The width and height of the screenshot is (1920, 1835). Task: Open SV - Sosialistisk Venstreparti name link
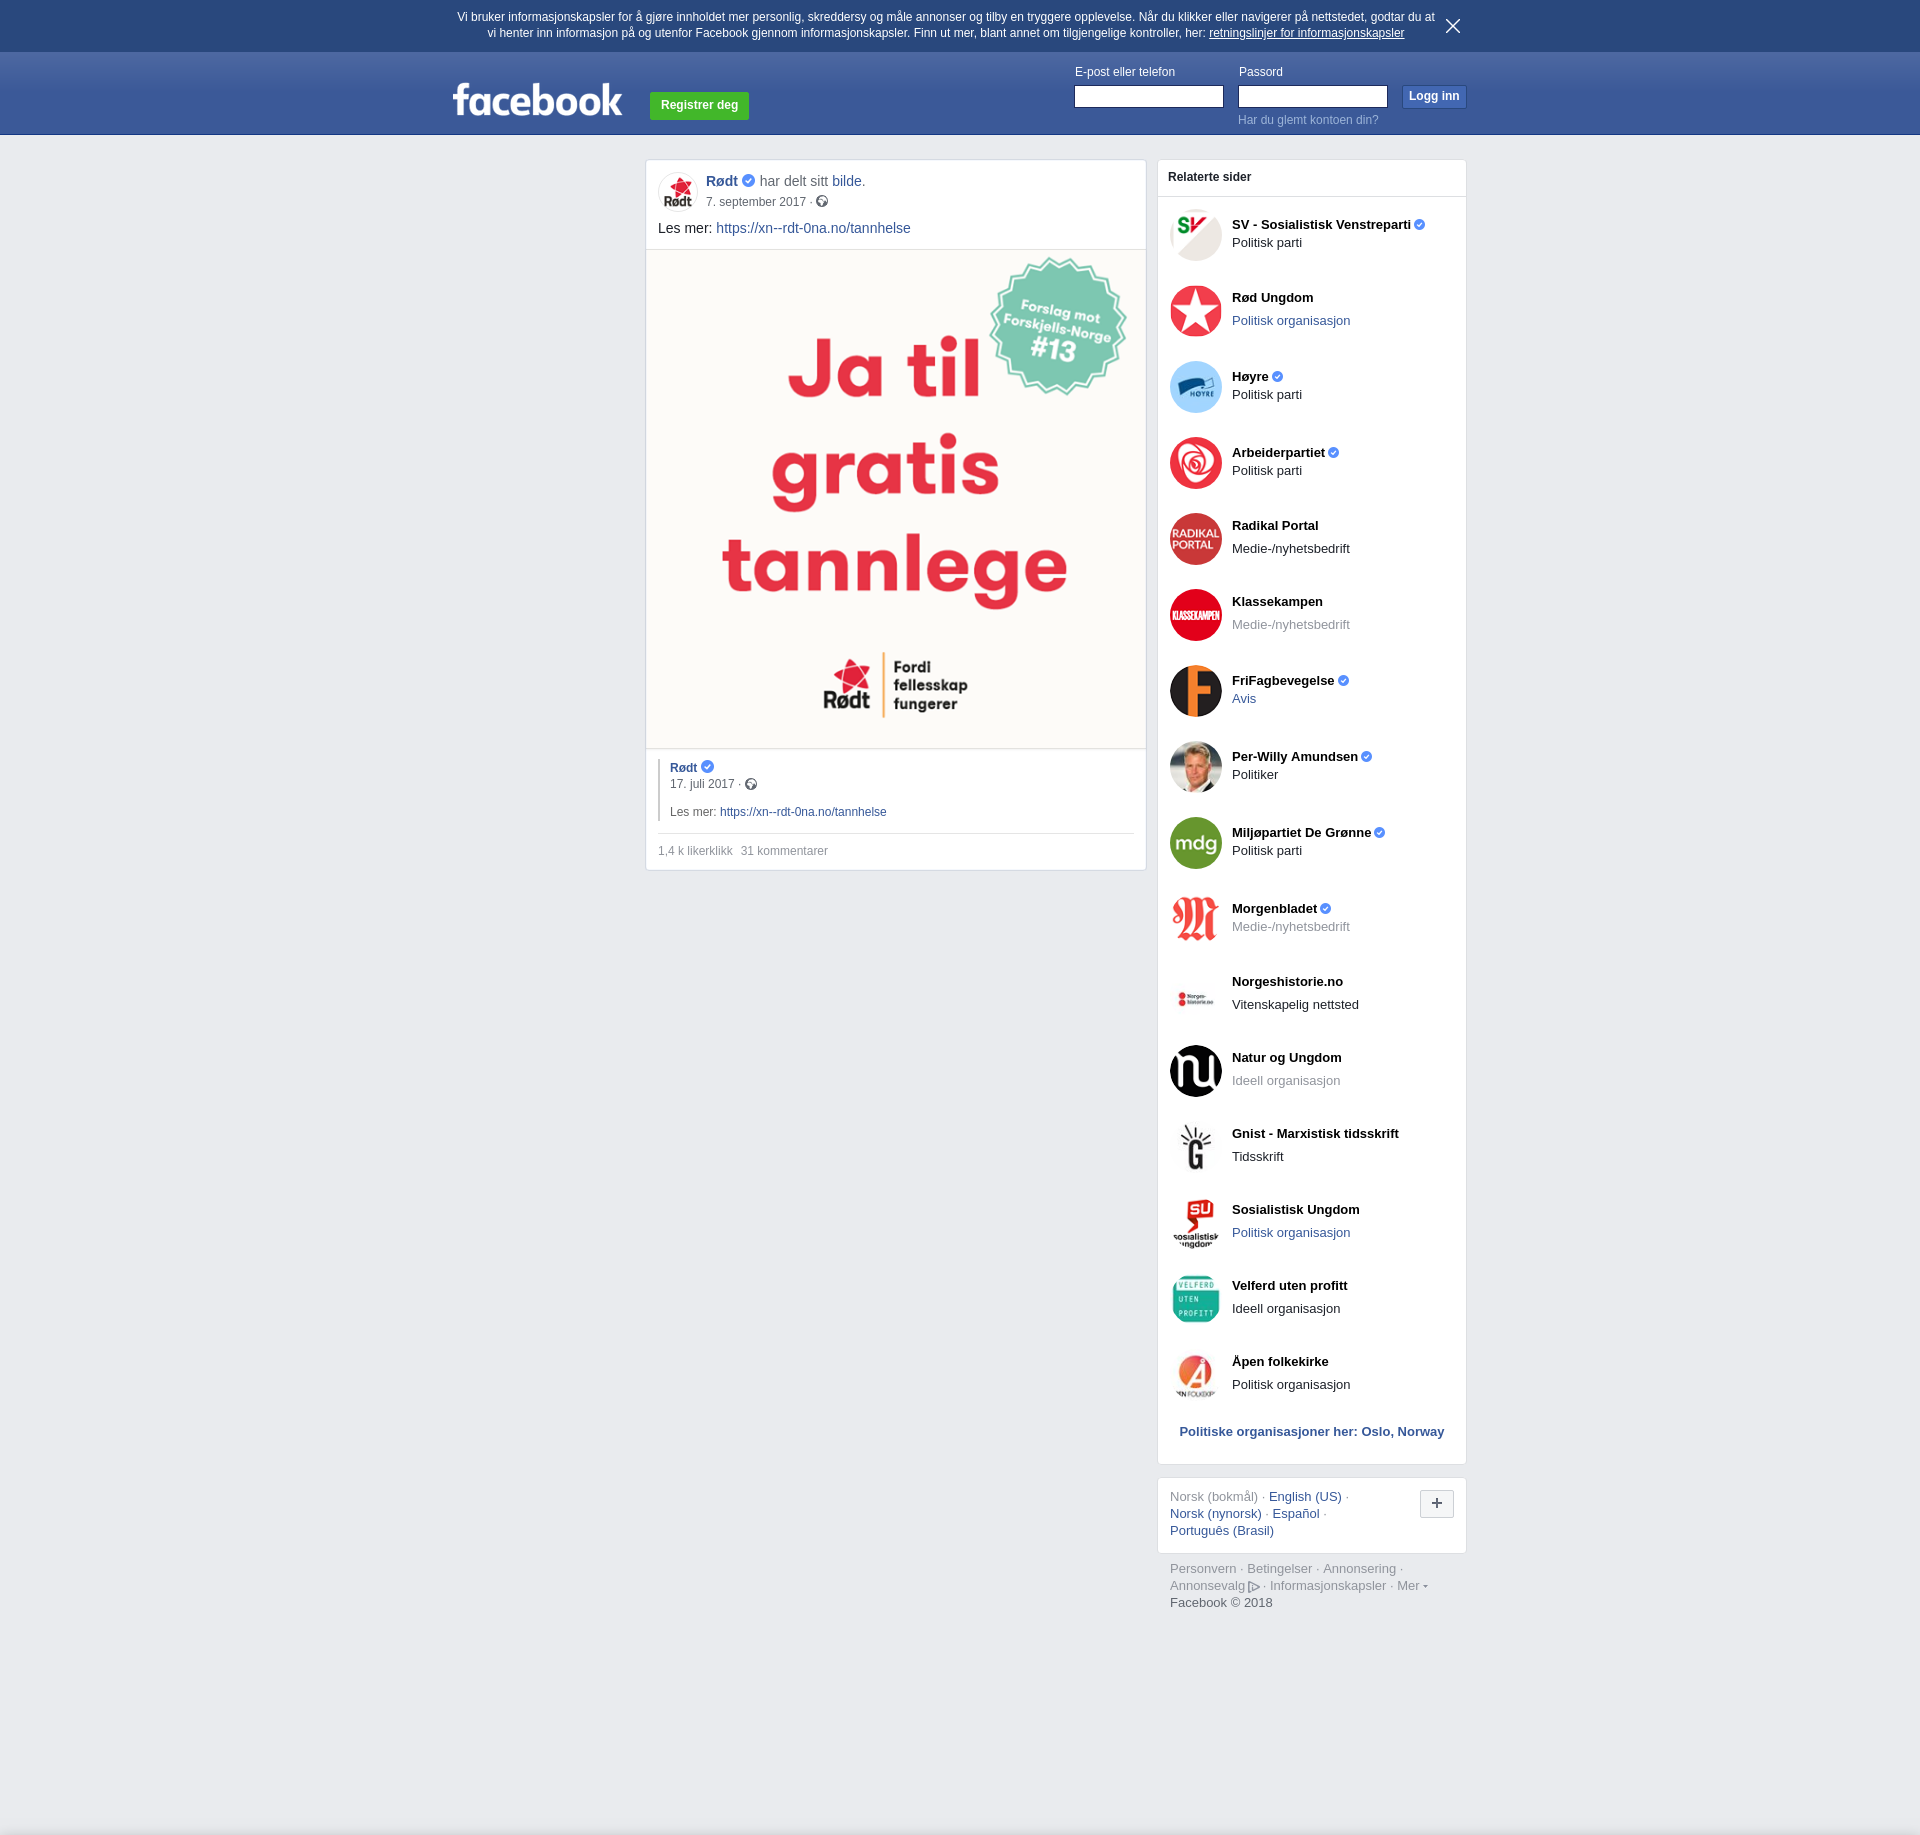click(1321, 225)
